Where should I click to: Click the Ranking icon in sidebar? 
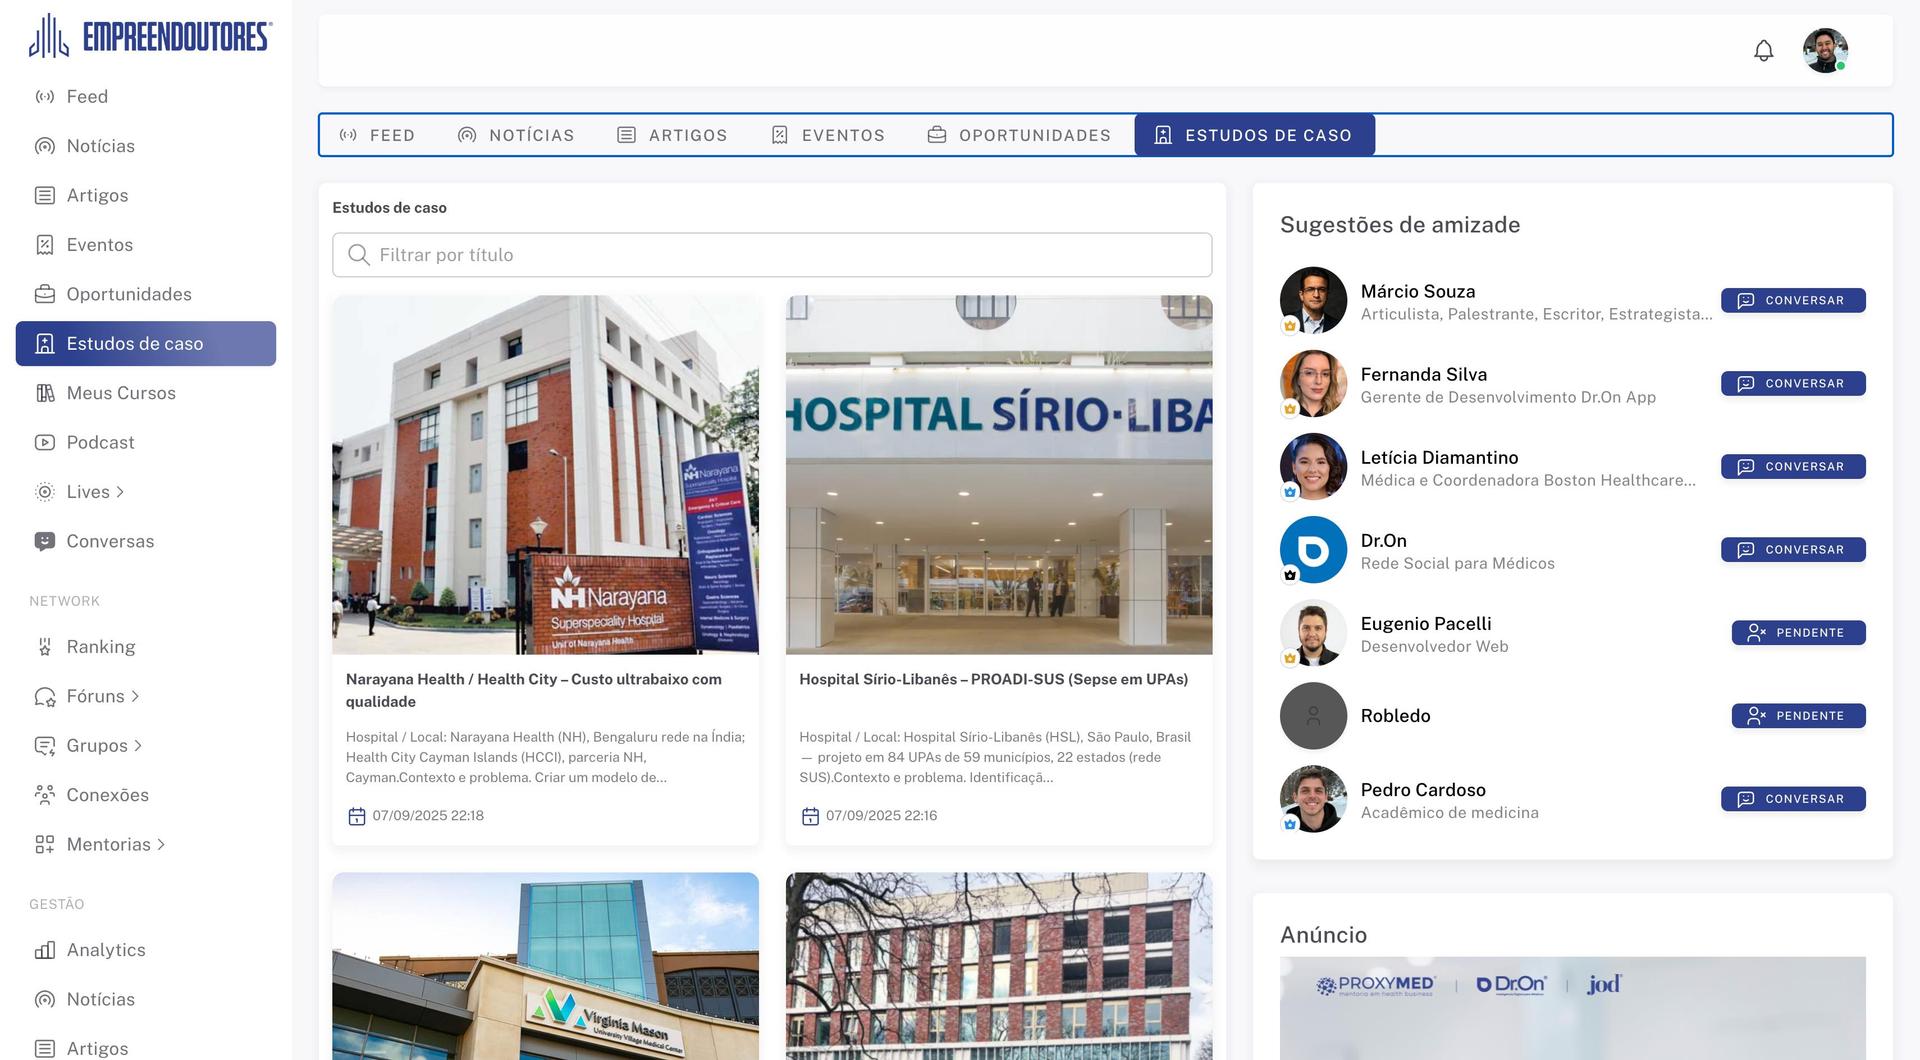pos(45,647)
